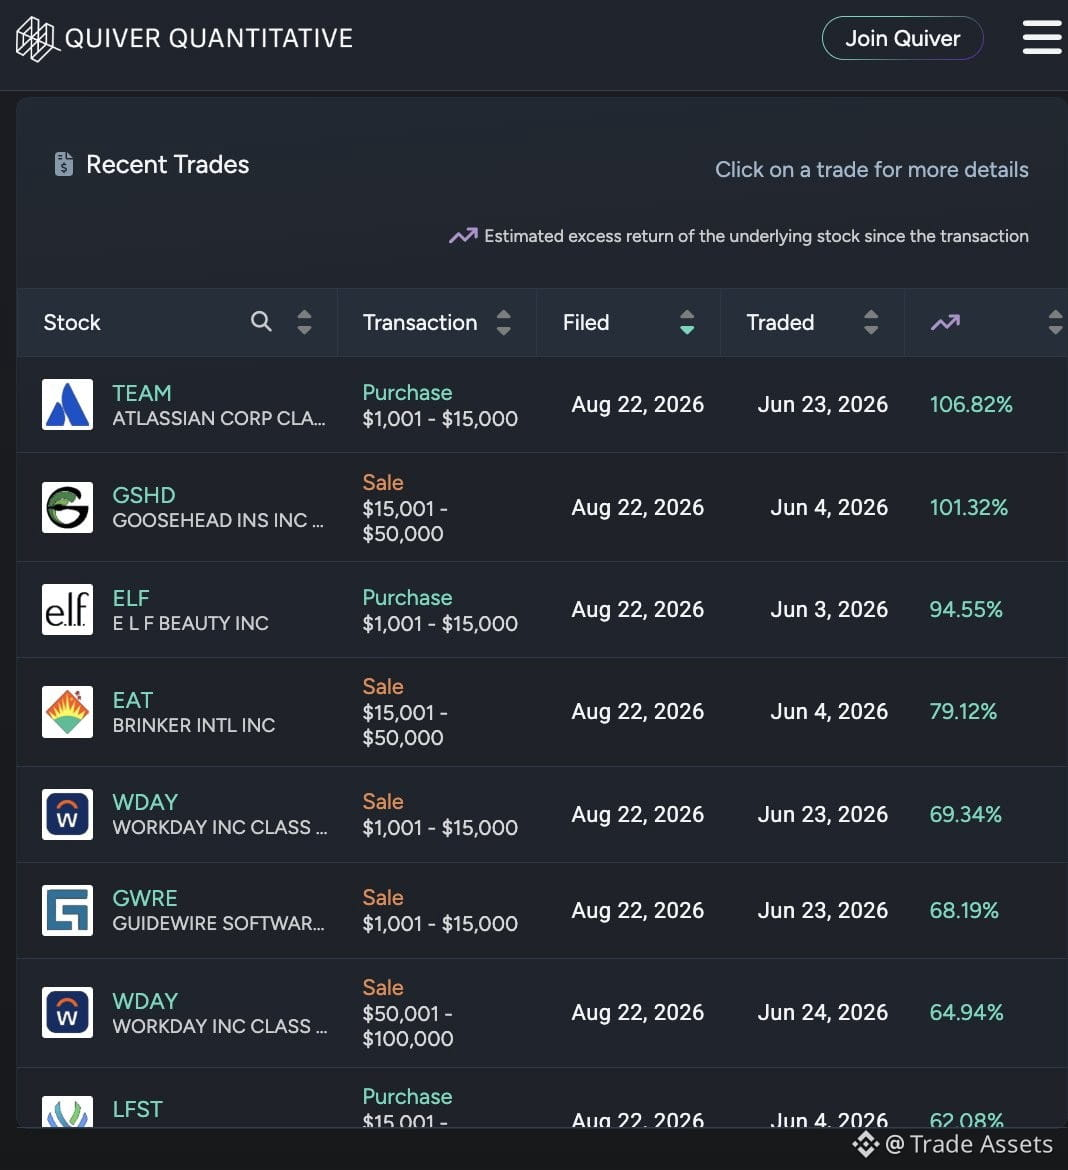Click the Stock column header label
This screenshot has height=1170, width=1068.
(72, 322)
